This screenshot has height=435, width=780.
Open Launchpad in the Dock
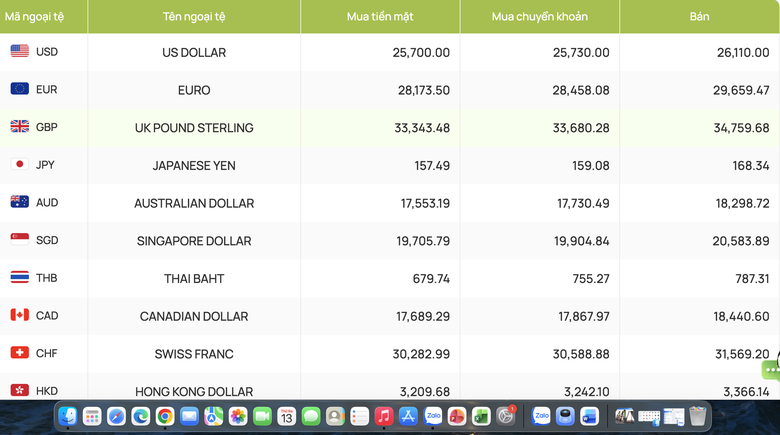pyautogui.click(x=92, y=416)
